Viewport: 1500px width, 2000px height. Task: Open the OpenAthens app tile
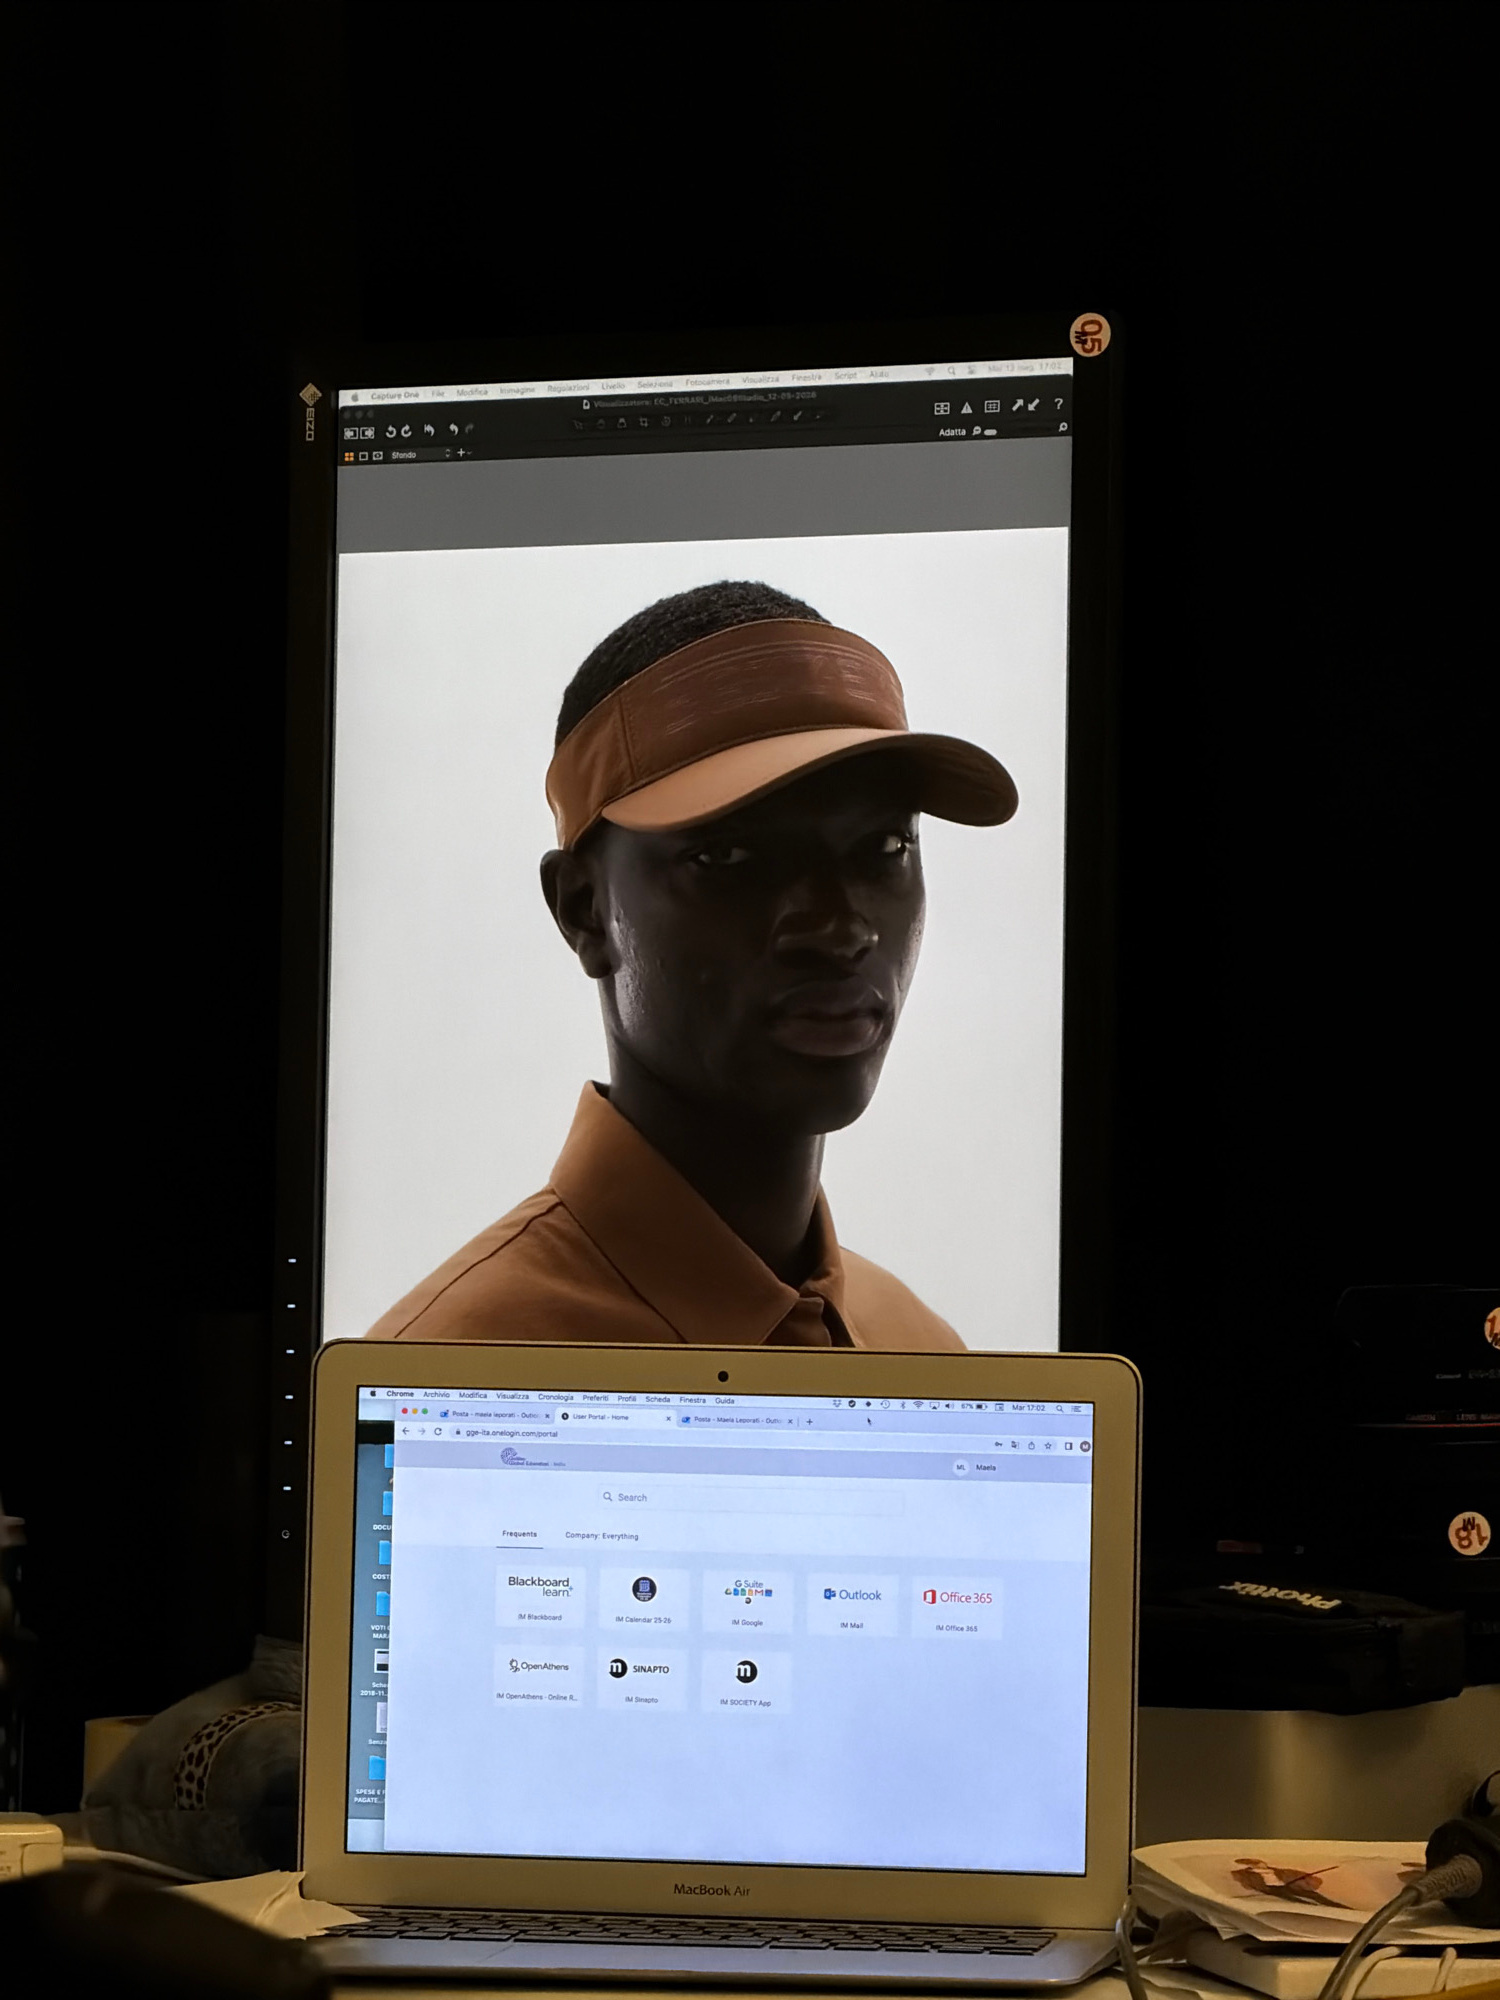[x=538, y=1675]
